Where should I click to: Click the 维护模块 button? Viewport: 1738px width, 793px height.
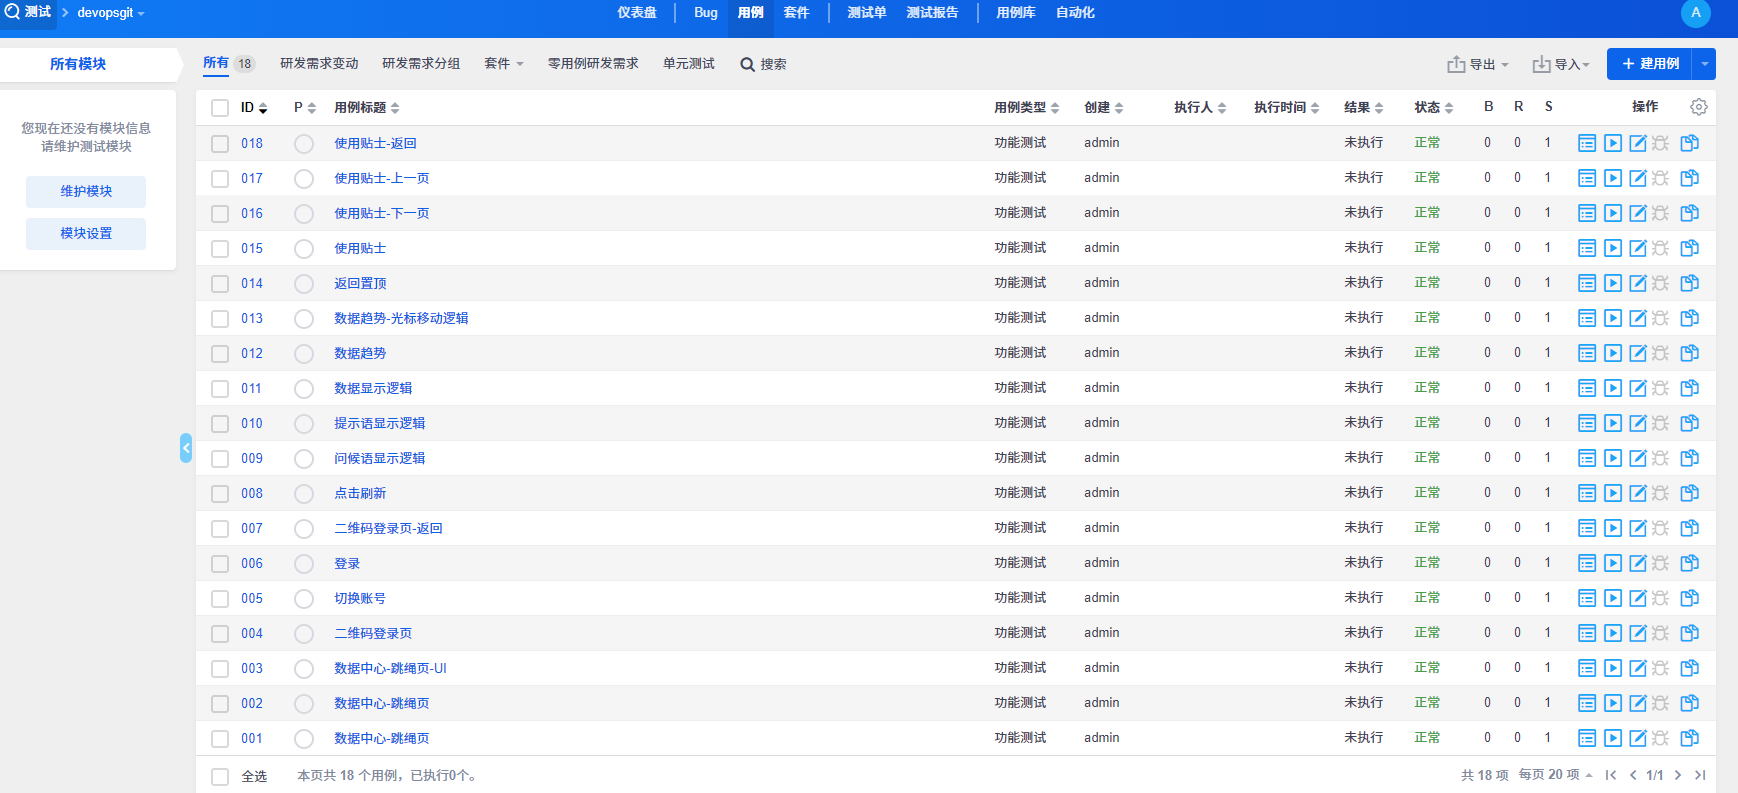click(86, 191)
